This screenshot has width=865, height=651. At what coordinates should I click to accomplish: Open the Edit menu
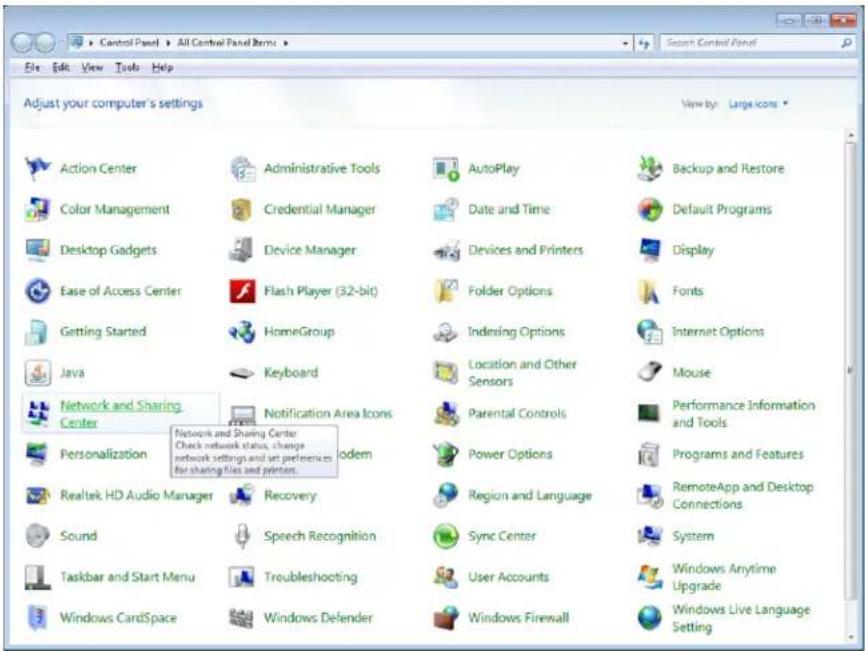coord(61,67)
